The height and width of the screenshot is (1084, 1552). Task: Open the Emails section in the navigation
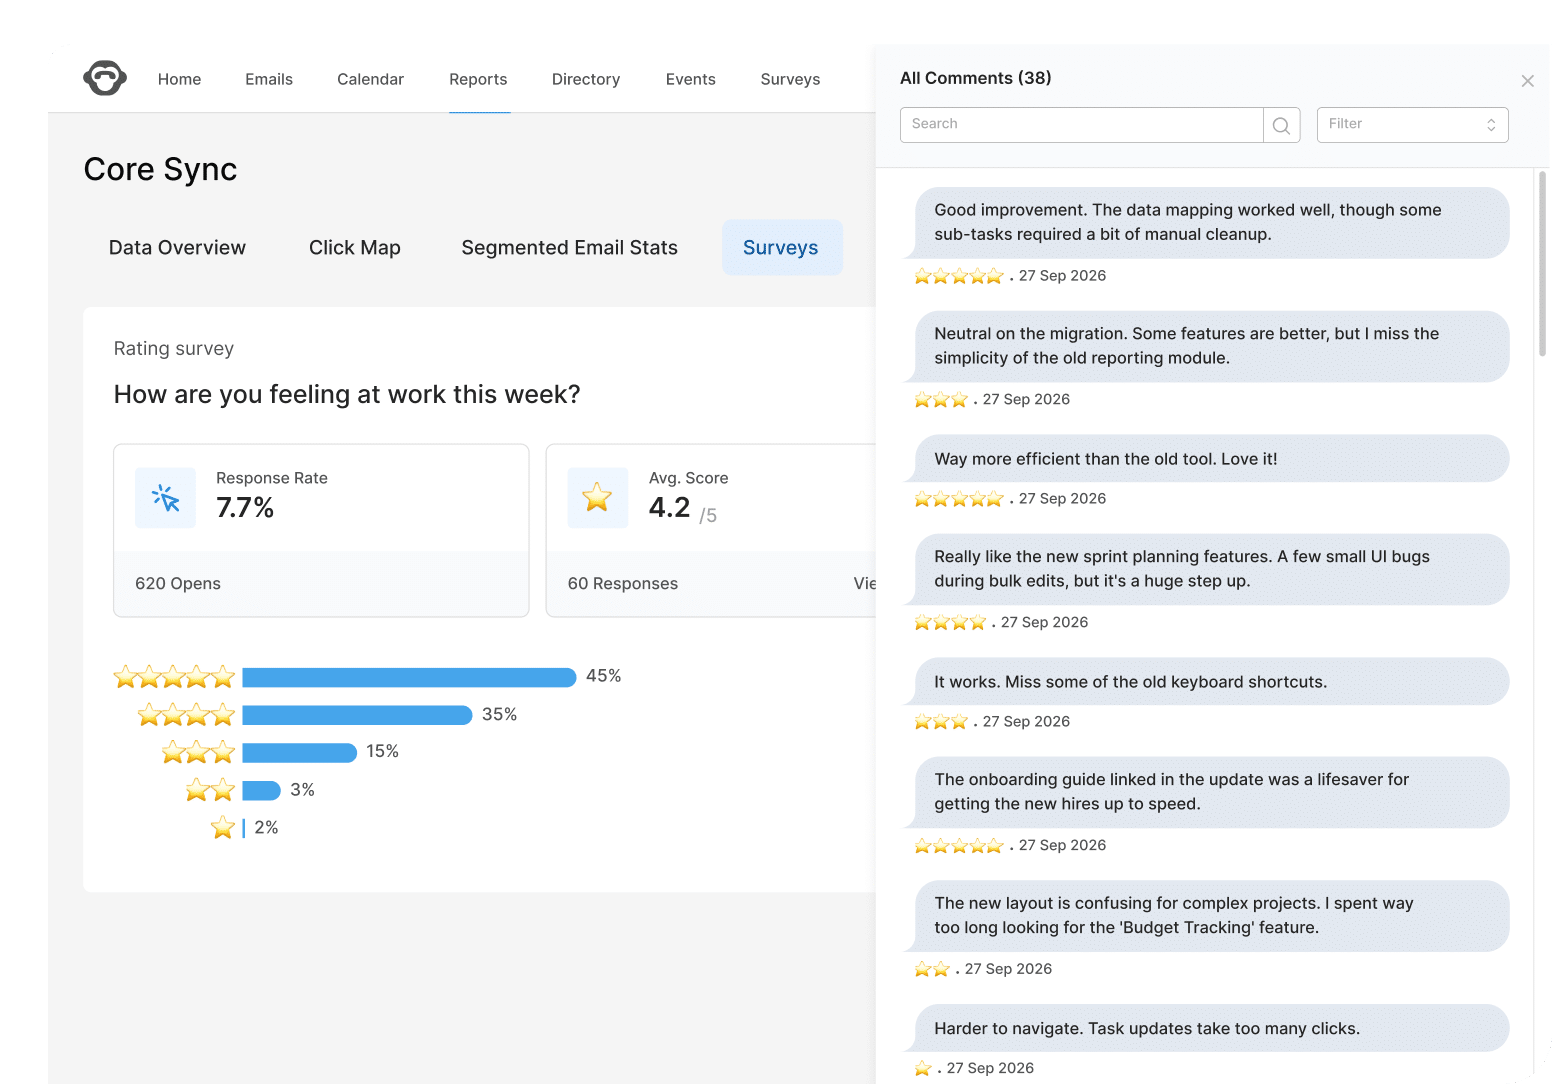tap(268, 79)
